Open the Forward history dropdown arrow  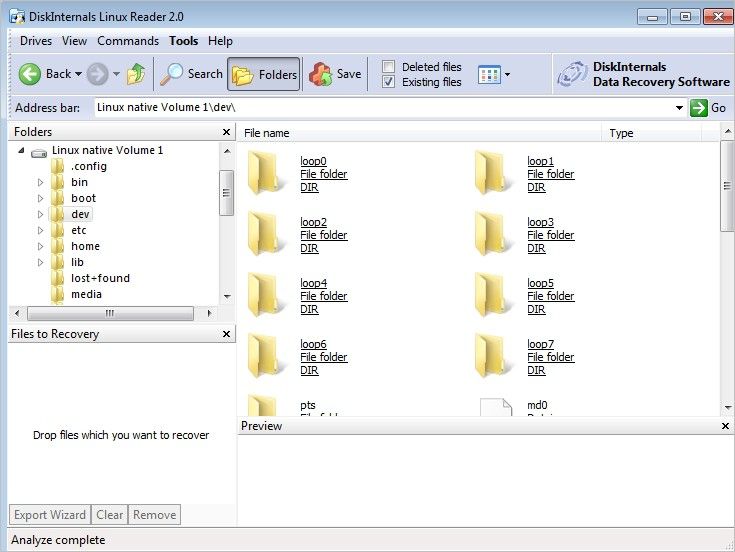116,74
